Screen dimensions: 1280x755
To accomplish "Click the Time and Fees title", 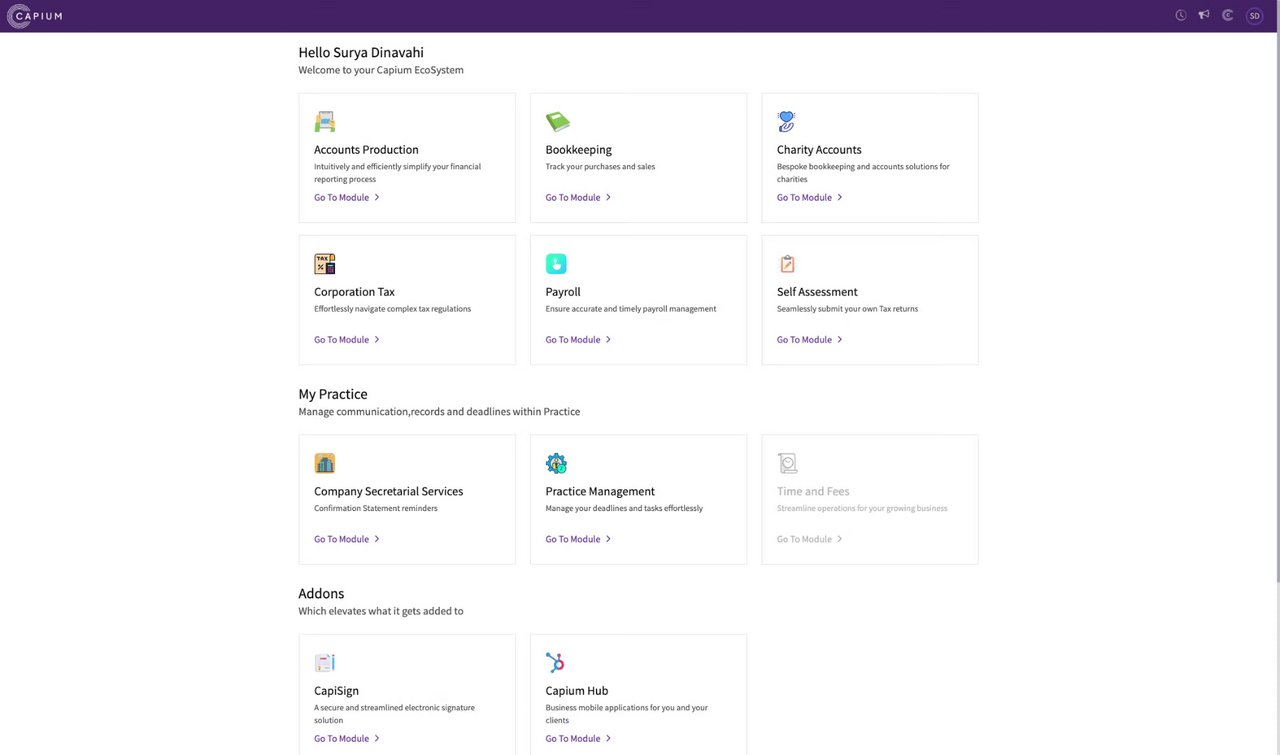I will (813, 492).
